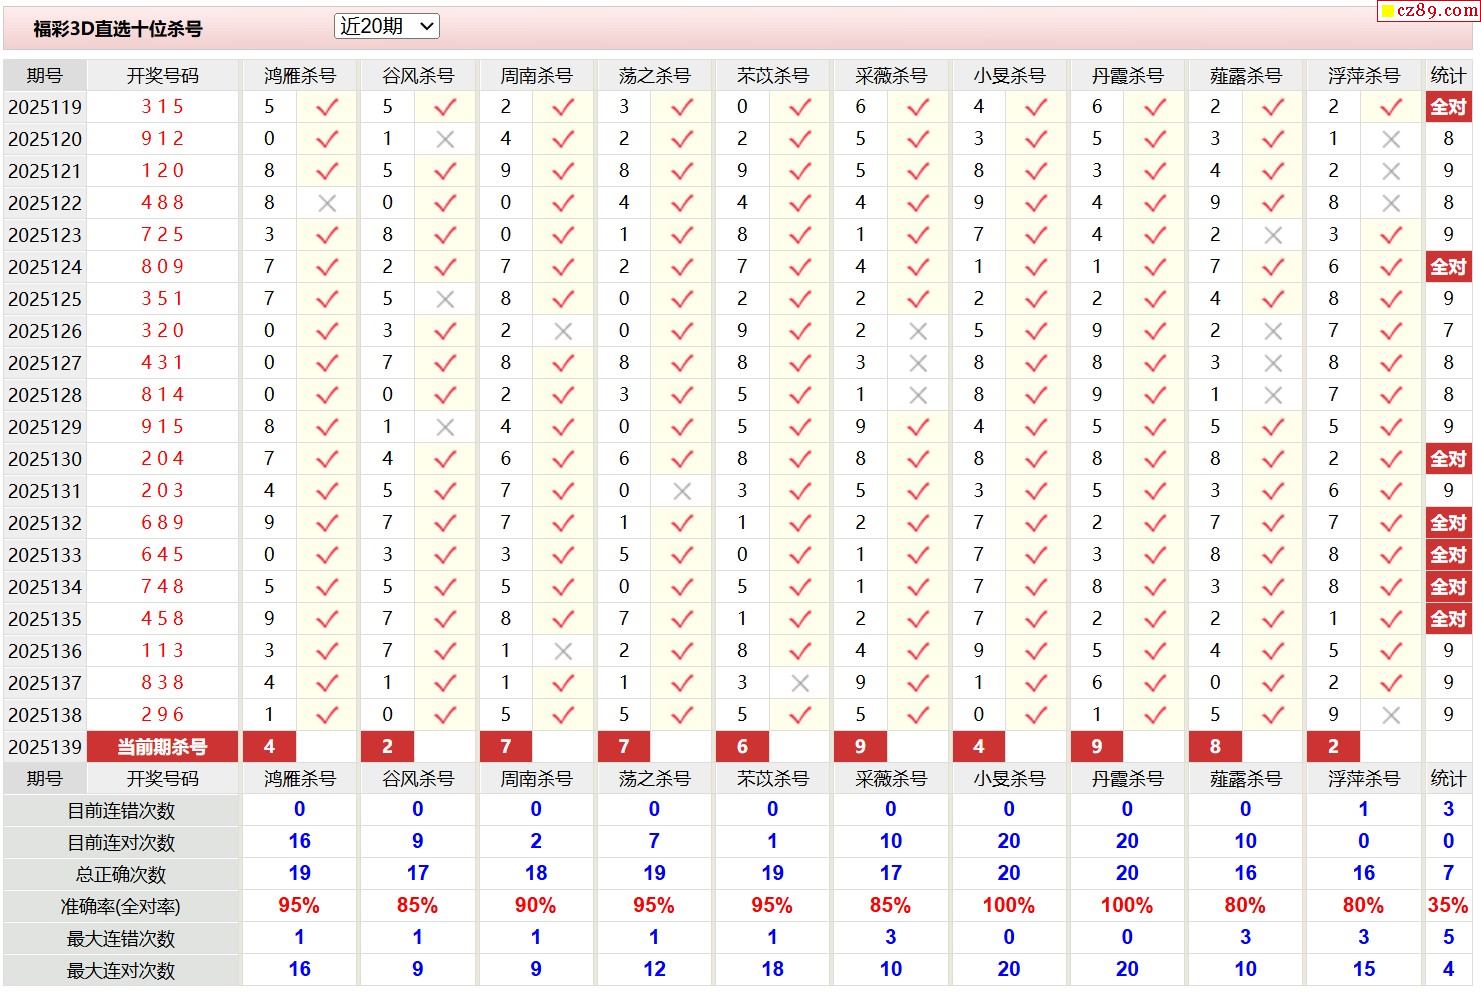
Task: Click the top 开奖号码 column header
Action: click(x=162, y=76)
